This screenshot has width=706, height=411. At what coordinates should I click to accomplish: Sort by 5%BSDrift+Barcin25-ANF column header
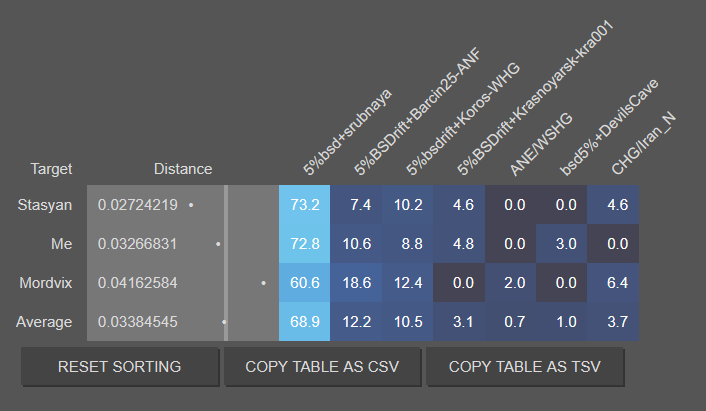(417, 112)
